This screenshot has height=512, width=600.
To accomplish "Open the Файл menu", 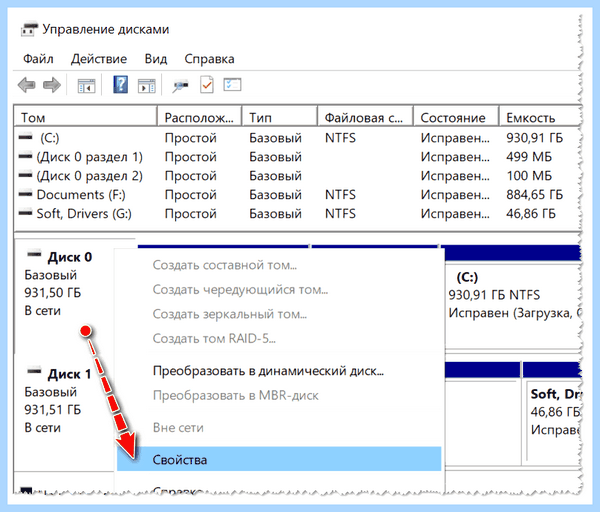I will pos(38,59).
